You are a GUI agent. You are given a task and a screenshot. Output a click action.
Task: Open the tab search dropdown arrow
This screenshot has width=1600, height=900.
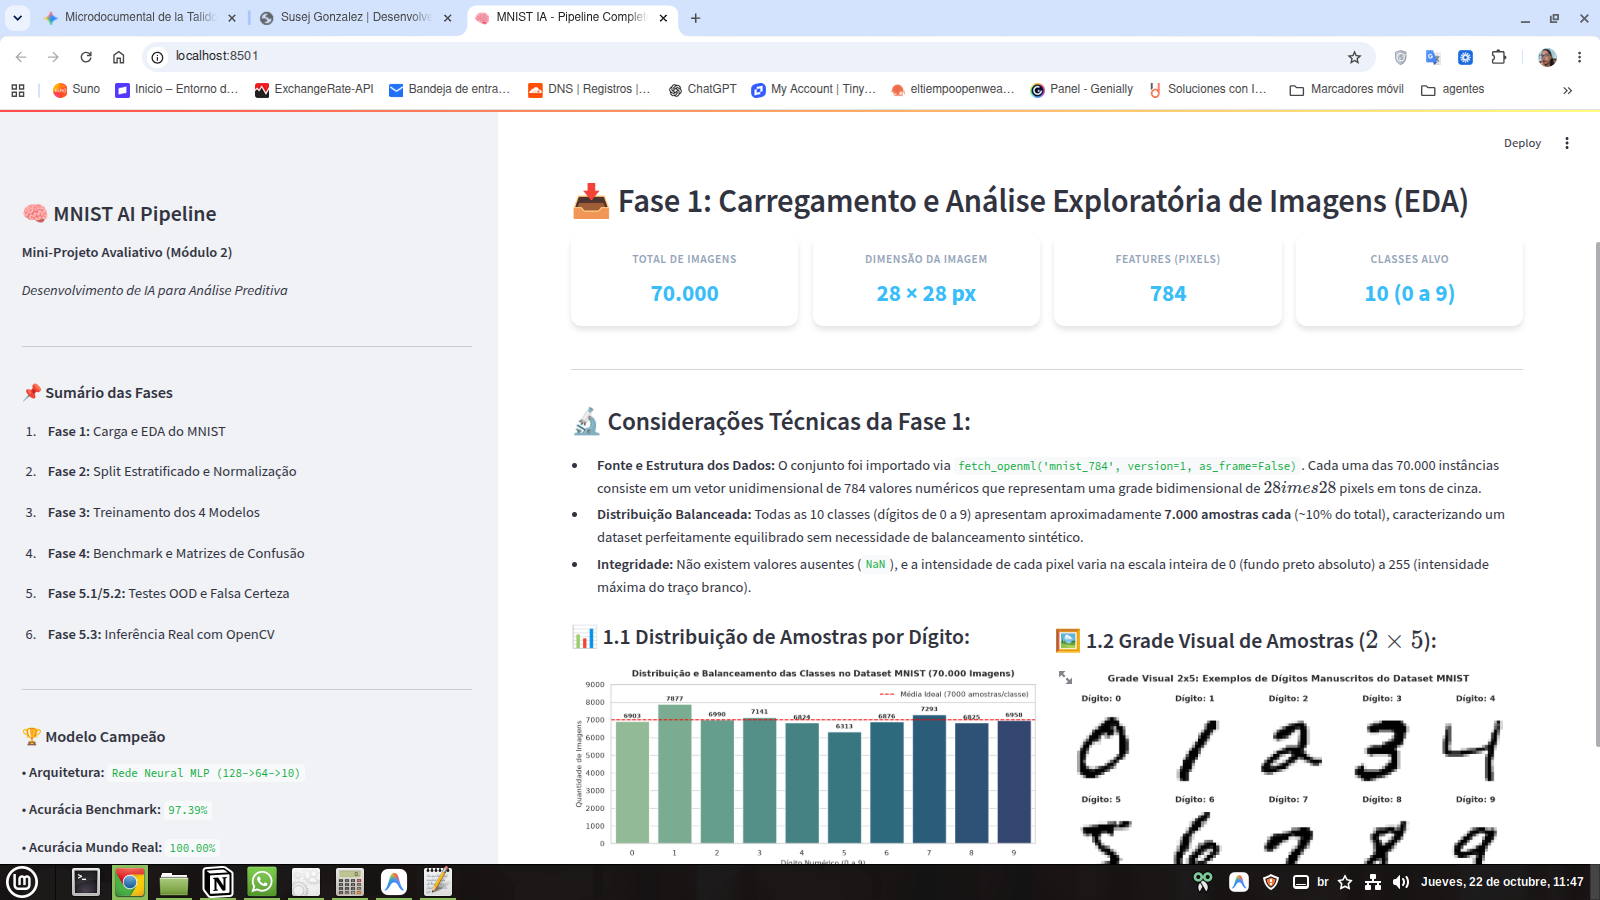click(x=18, y=18)
